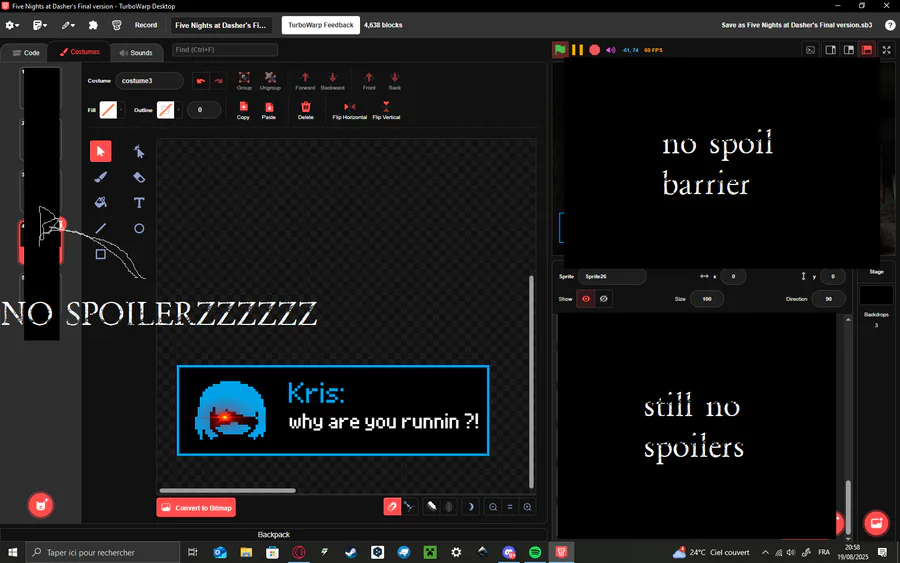The image size is (900, 563).
Task: Delete the selected object
Action: pos(305,110)
